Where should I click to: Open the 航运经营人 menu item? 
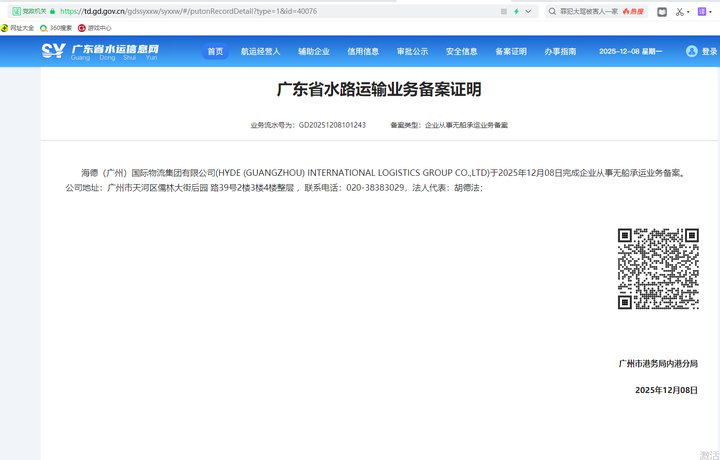point(260,51)
